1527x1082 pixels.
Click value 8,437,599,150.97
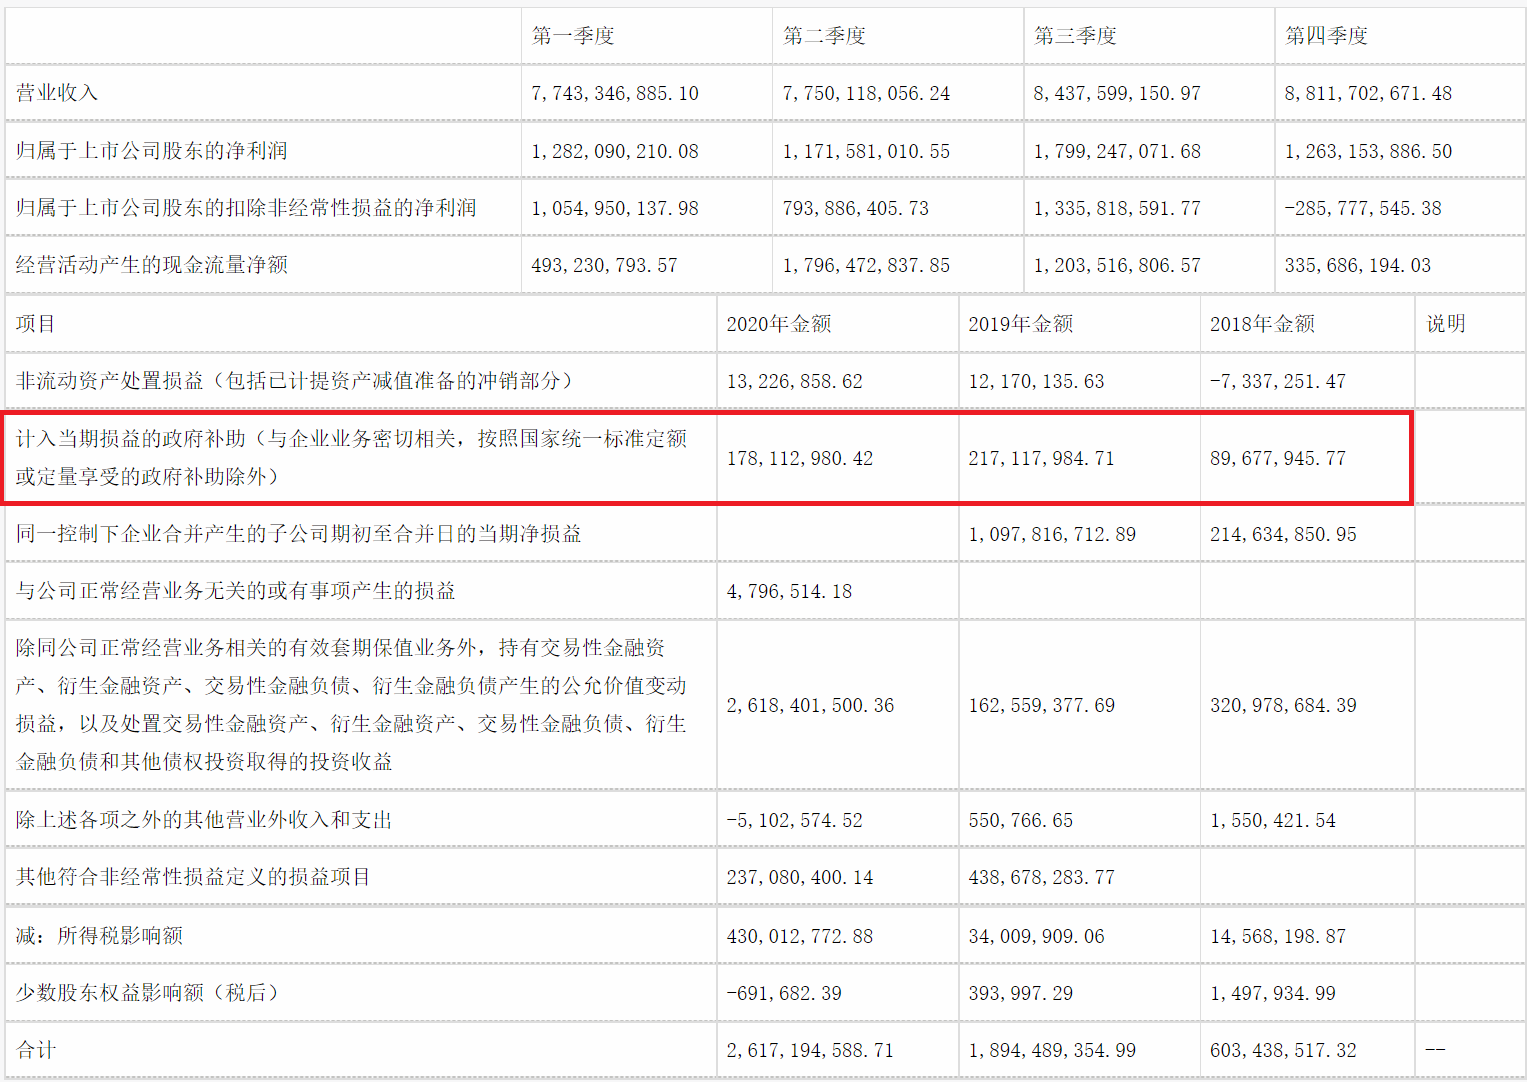(x=1117, y=93)
